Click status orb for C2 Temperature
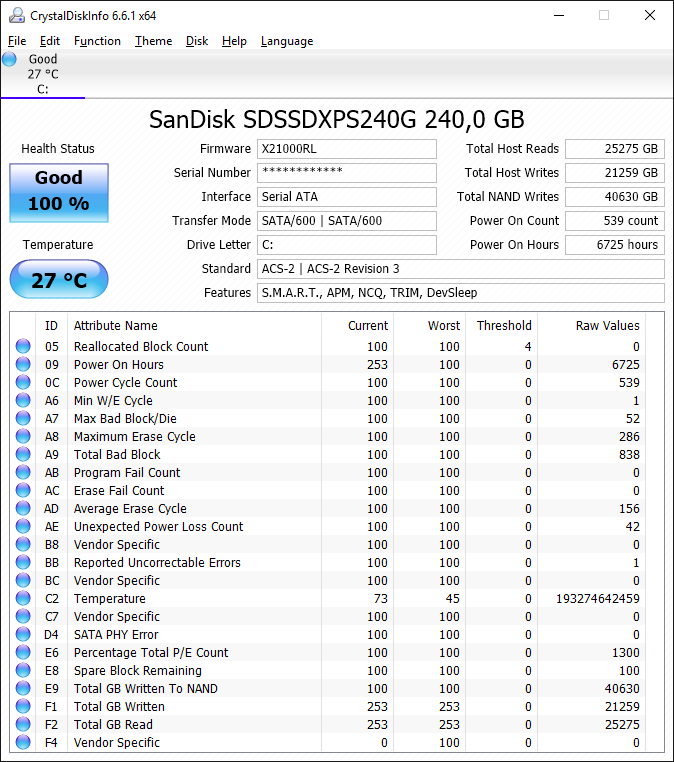The image size is (674, 762). pos(23,598)
